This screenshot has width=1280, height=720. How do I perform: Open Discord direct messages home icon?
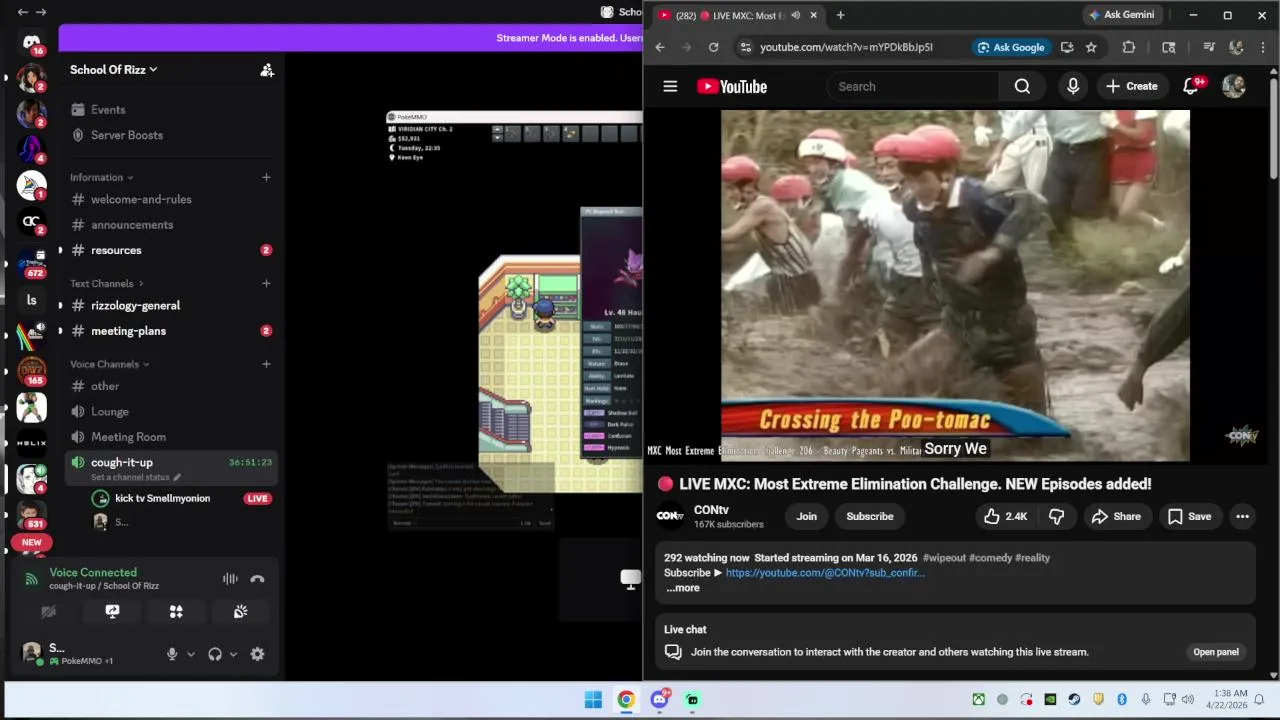[31, 42]
